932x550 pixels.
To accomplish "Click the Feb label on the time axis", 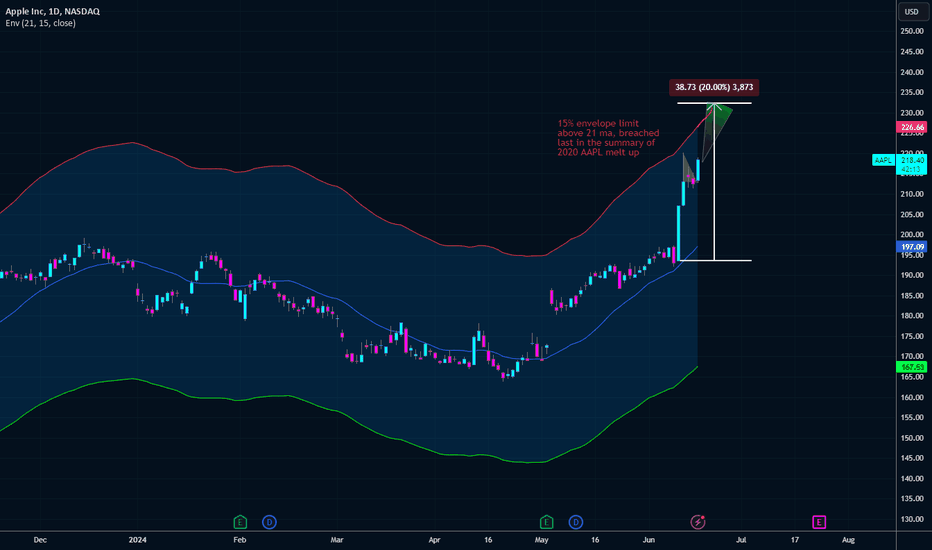I will 240,540.
